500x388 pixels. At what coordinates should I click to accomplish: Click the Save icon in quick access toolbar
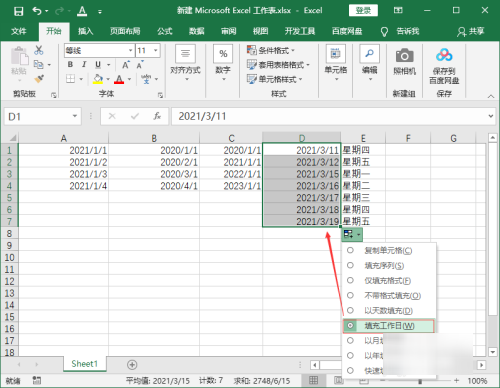(18, 11)
